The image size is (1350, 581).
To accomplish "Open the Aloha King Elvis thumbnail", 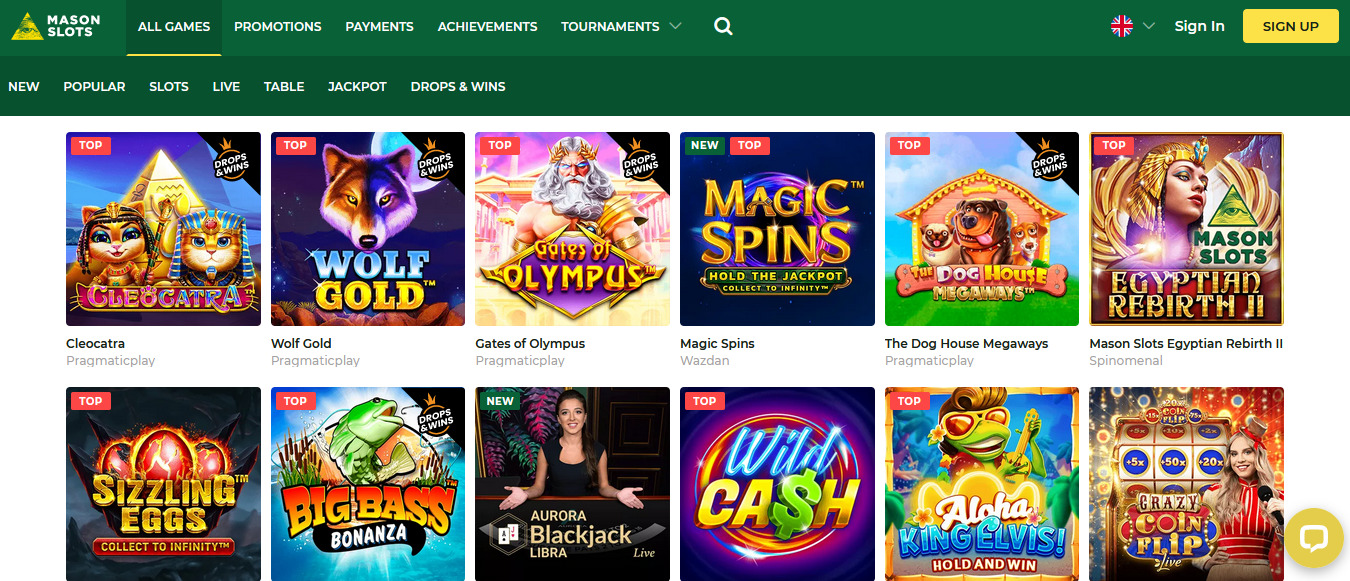I will pos(982,484).
